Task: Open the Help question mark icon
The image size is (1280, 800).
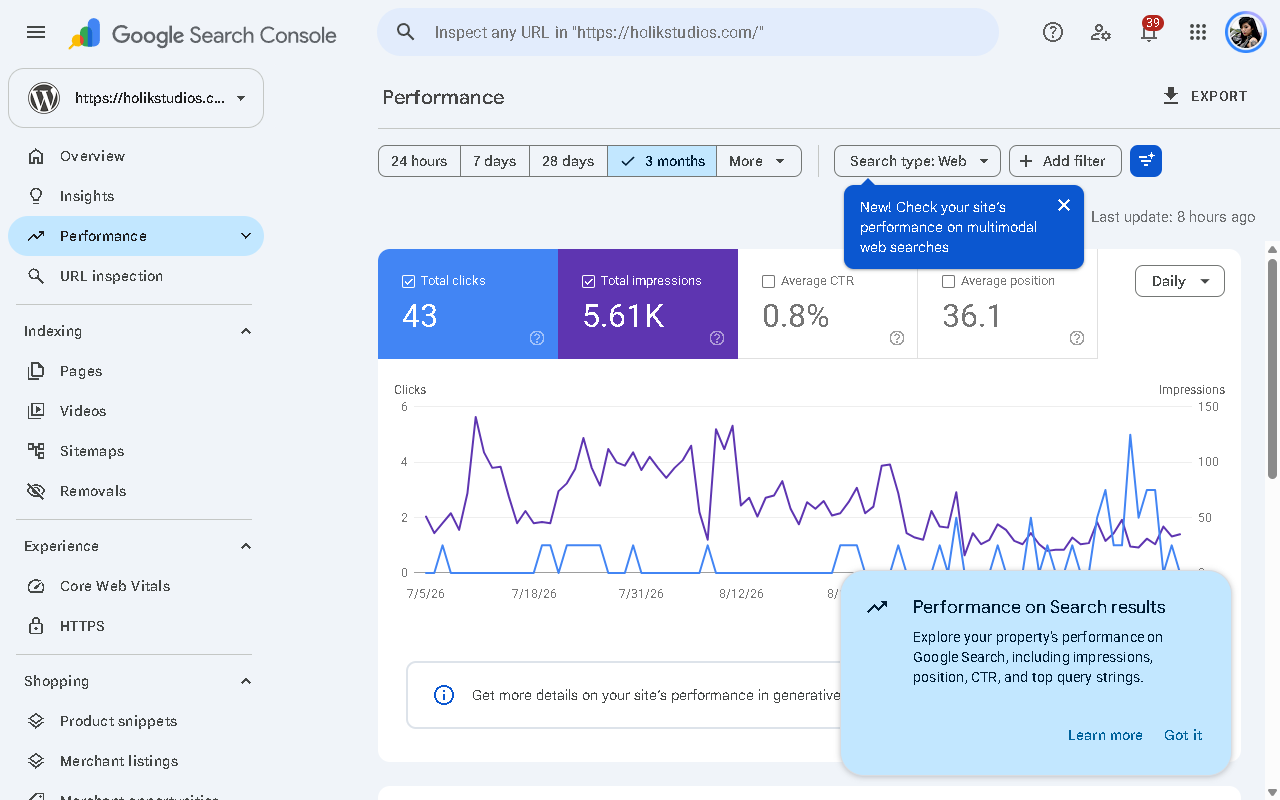Action: click(1053, 32)
